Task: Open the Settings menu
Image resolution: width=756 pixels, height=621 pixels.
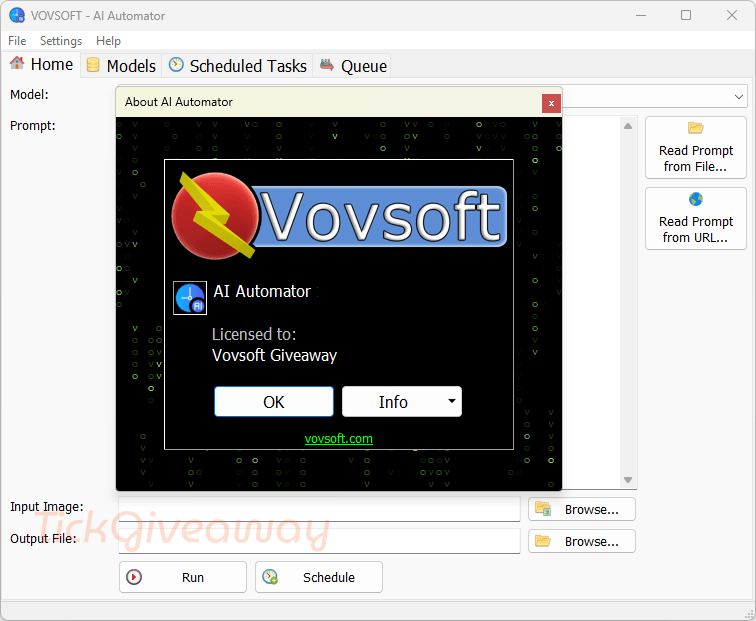Action: pyautogui.click(x=61, y=41)
